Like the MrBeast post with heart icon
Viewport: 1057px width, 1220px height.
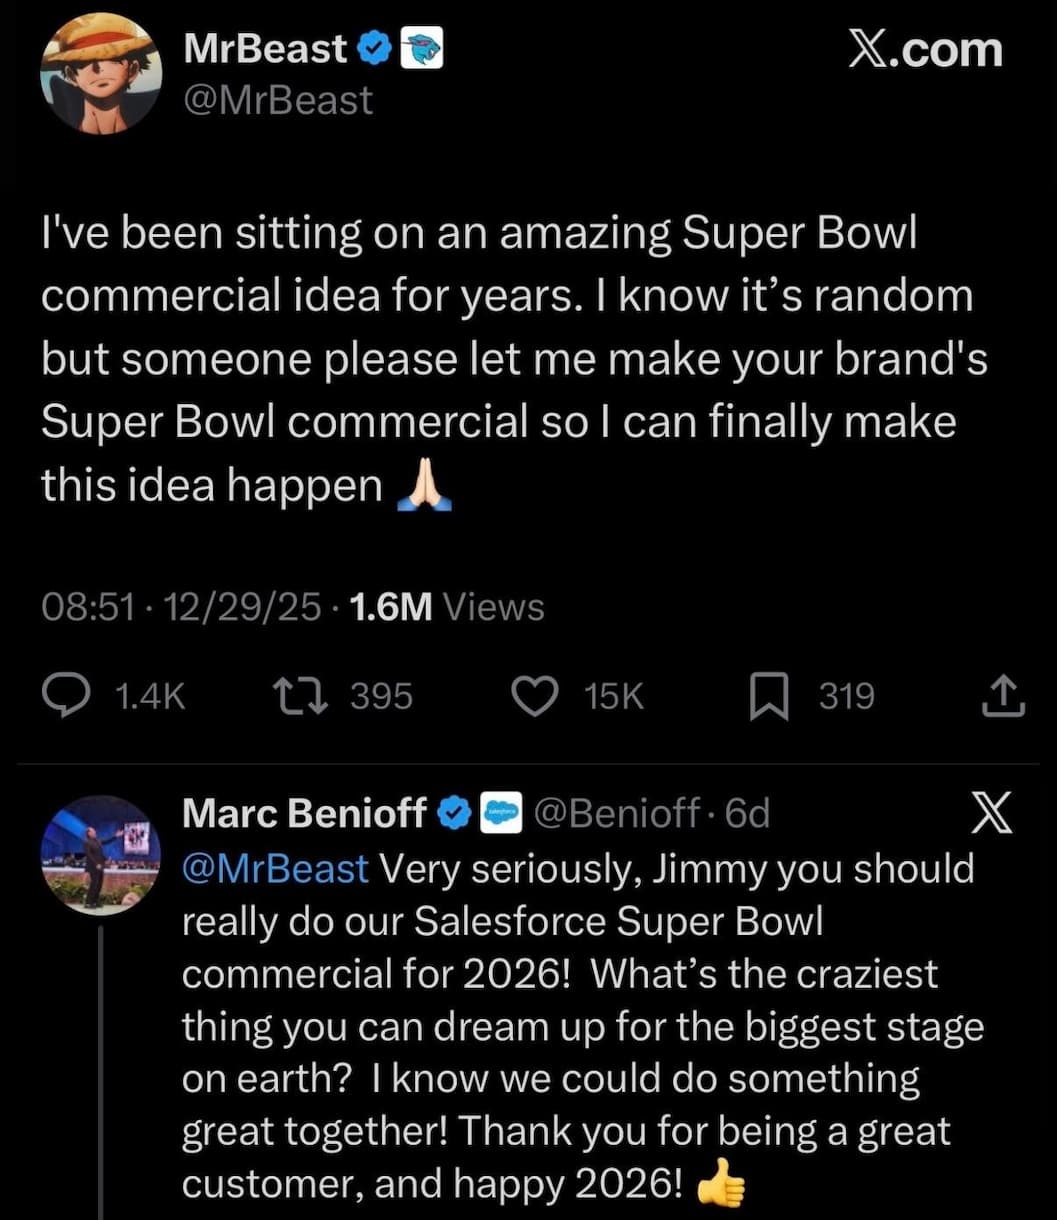tap(534, 696)
